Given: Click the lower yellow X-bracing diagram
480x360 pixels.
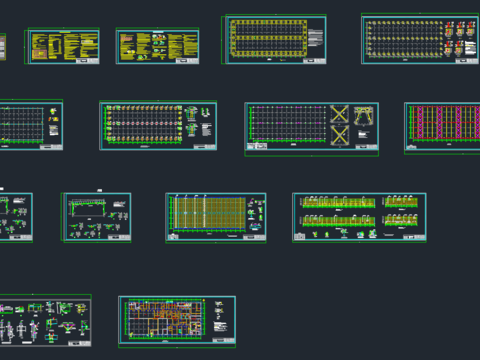Looking at the screenshot, I should click(x=339, y=135).
